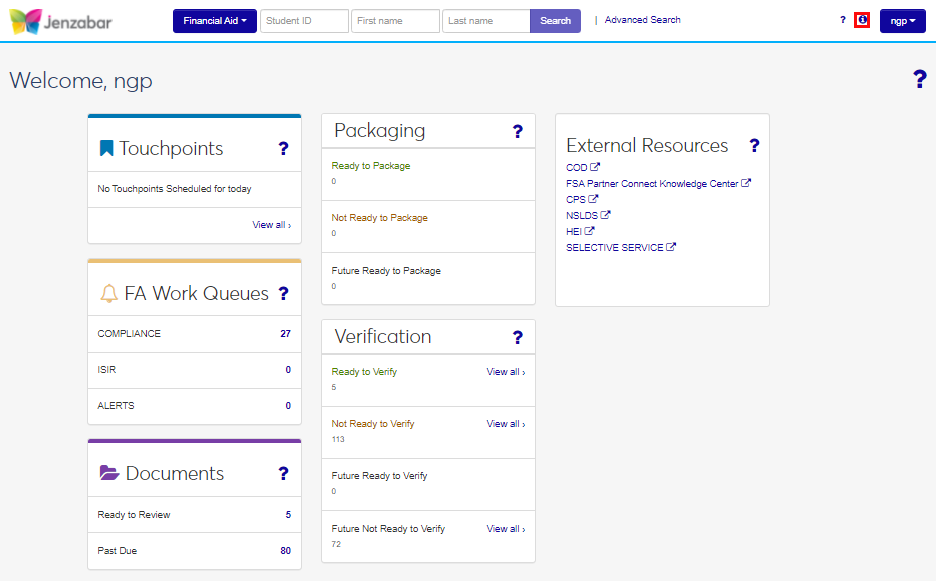Open help for Touchpoints panel
Viewport: 936px width, 581px height.
(x=283, y=149)
